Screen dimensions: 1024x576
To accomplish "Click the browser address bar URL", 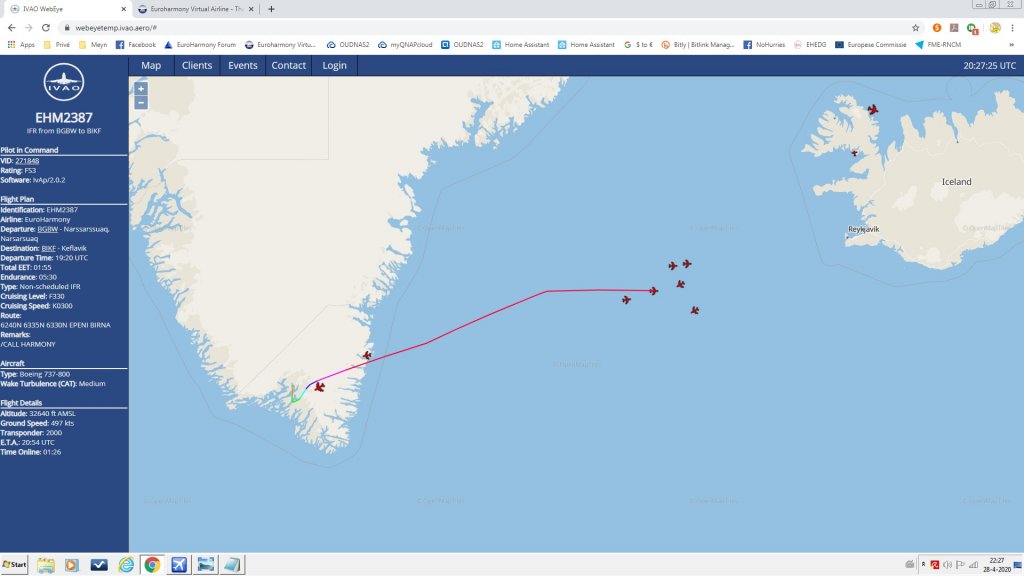I will coord(116,28).
